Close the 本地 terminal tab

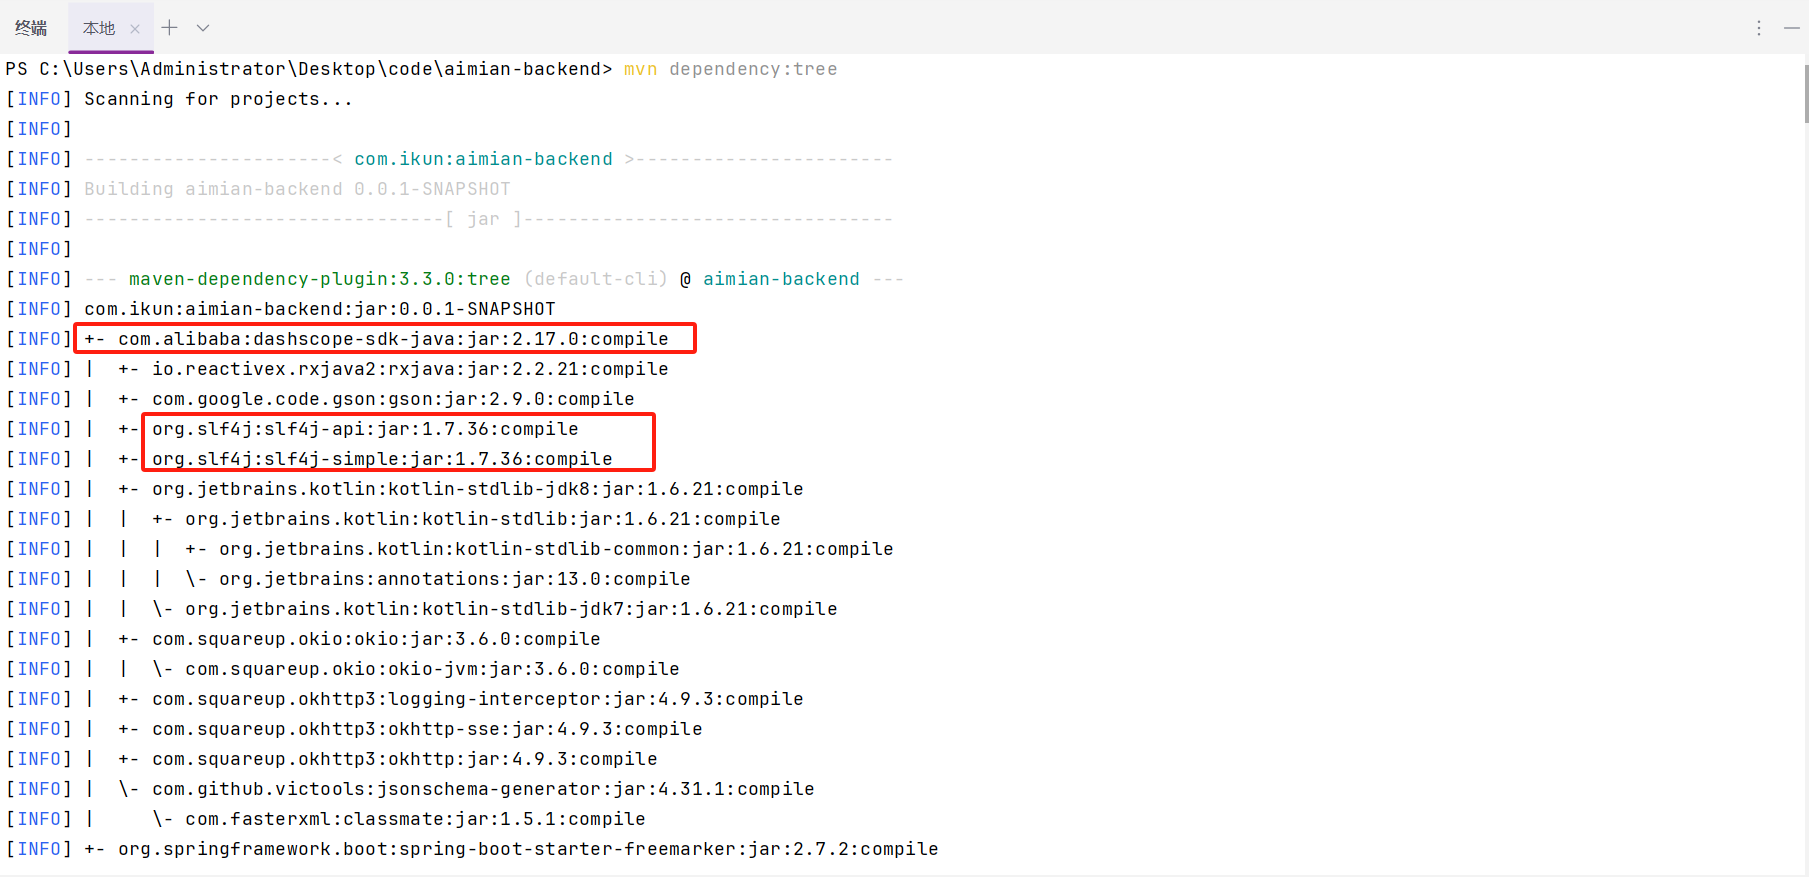coord(135,29)
